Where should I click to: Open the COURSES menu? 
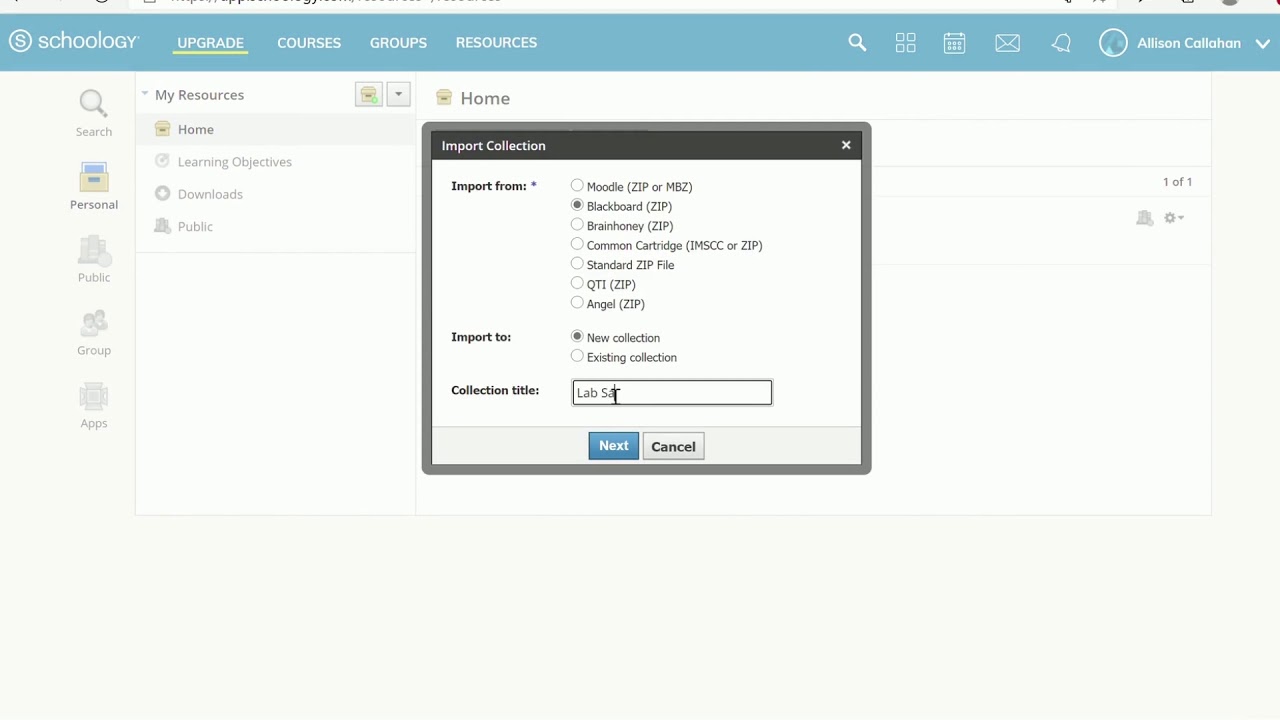click(x=309, y=42)
